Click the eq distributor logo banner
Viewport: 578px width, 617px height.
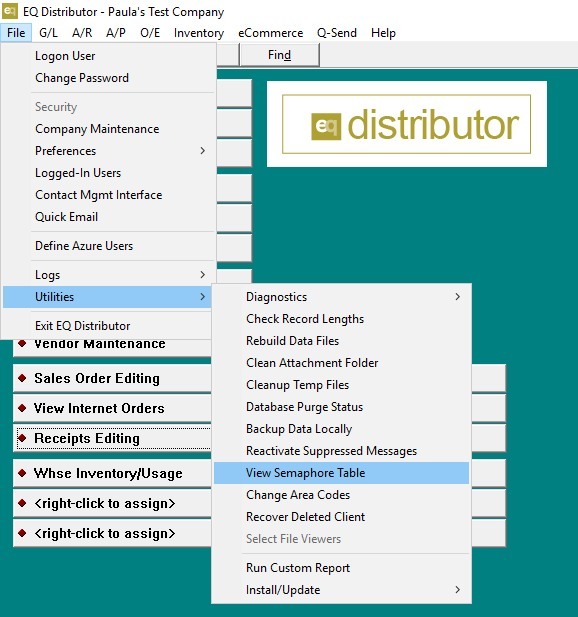click(x=406, y=124)
